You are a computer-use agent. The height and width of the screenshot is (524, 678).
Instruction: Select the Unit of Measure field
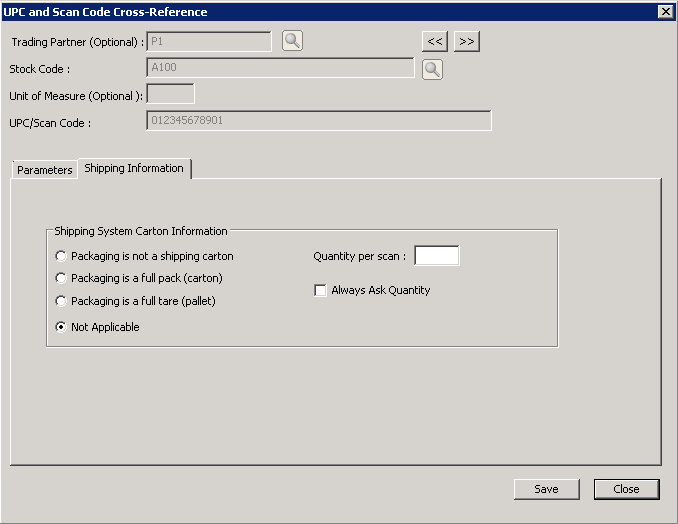tap(170, 94)
